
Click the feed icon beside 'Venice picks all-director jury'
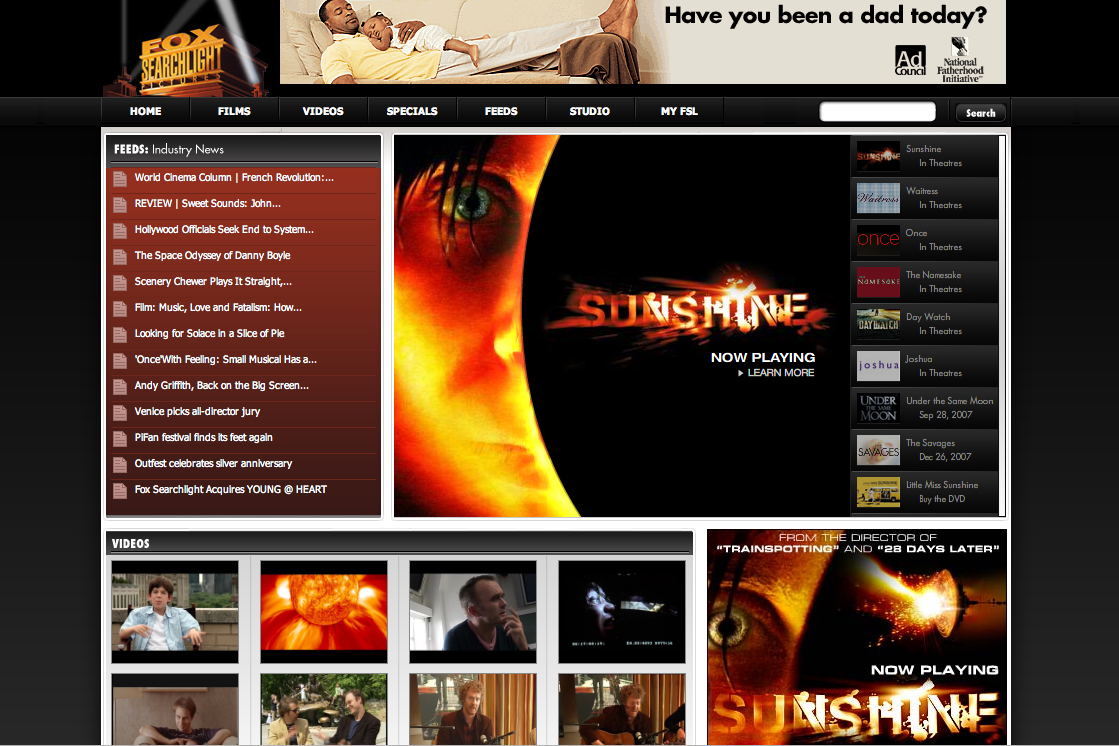pyautogui.click(x=122, y=411)
